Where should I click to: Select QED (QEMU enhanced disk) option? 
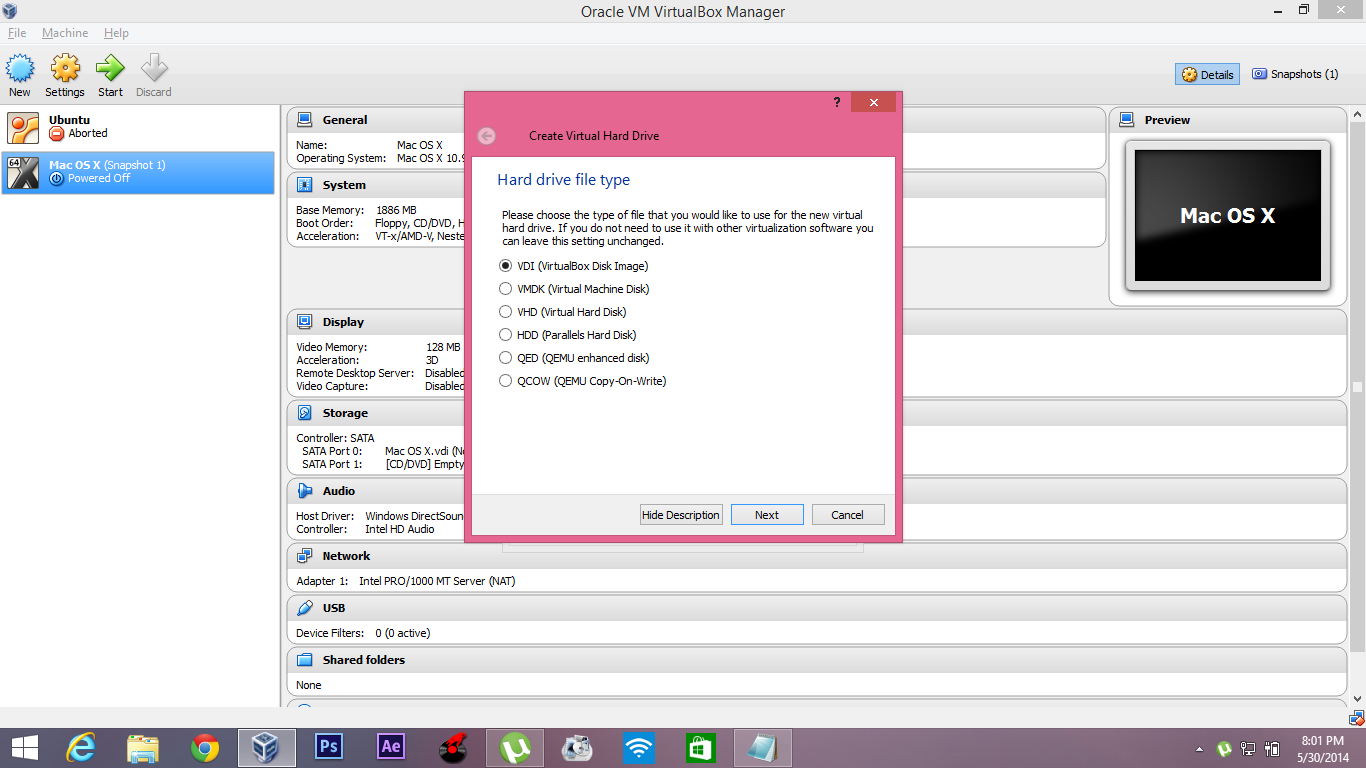click(x=574, y=358)
